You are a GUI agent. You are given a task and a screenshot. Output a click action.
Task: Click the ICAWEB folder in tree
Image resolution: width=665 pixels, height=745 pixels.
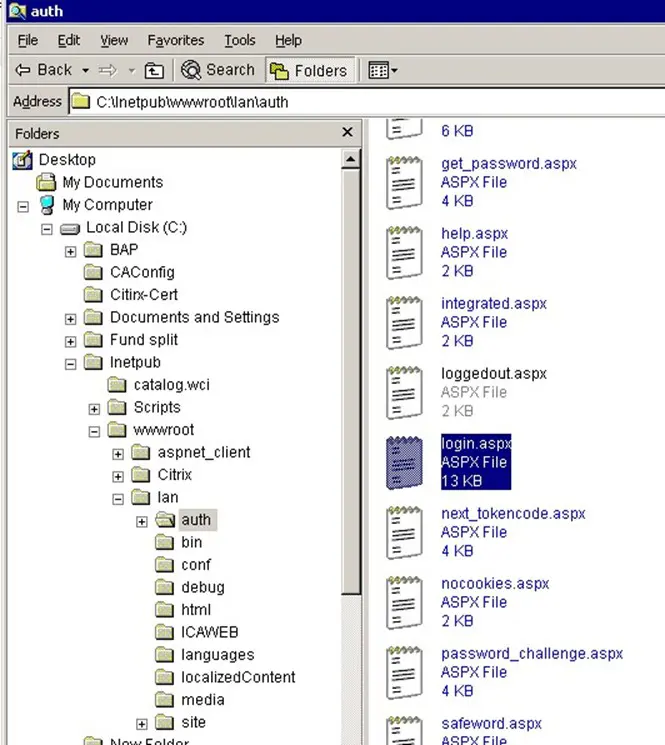tap(209, 632)
